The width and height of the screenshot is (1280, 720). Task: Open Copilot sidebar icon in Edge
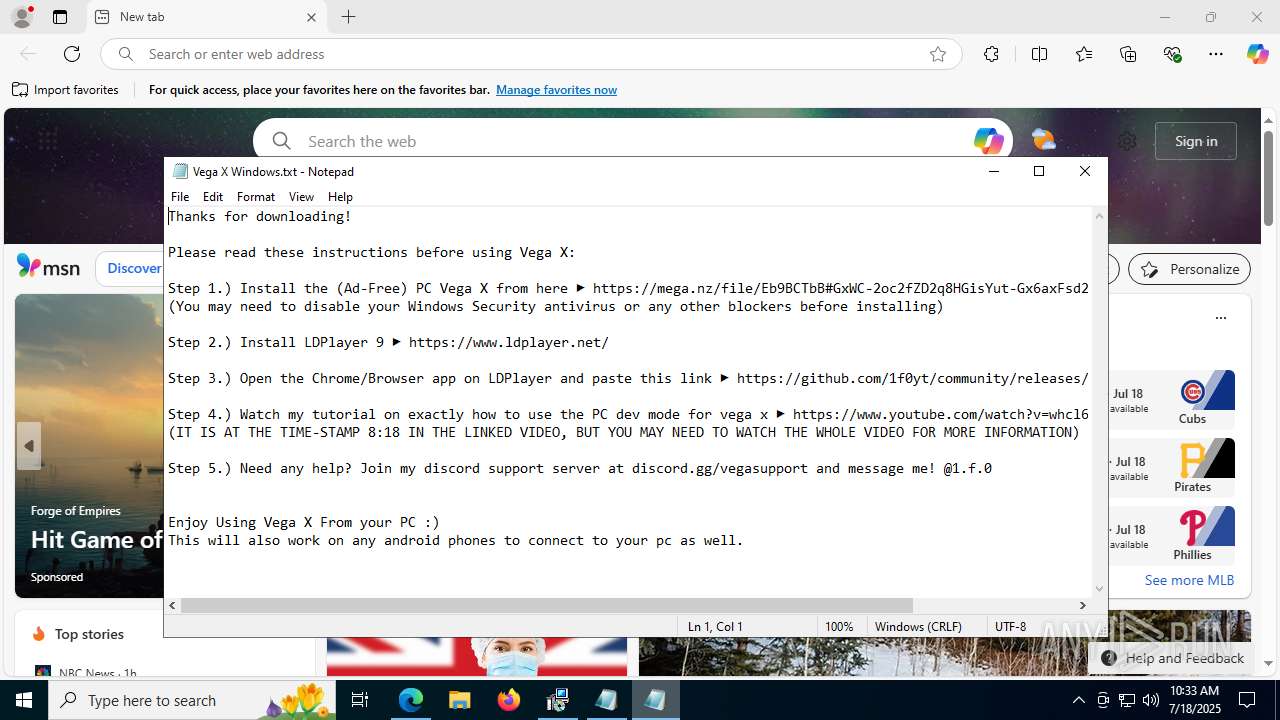click(x=1257, y=54)
